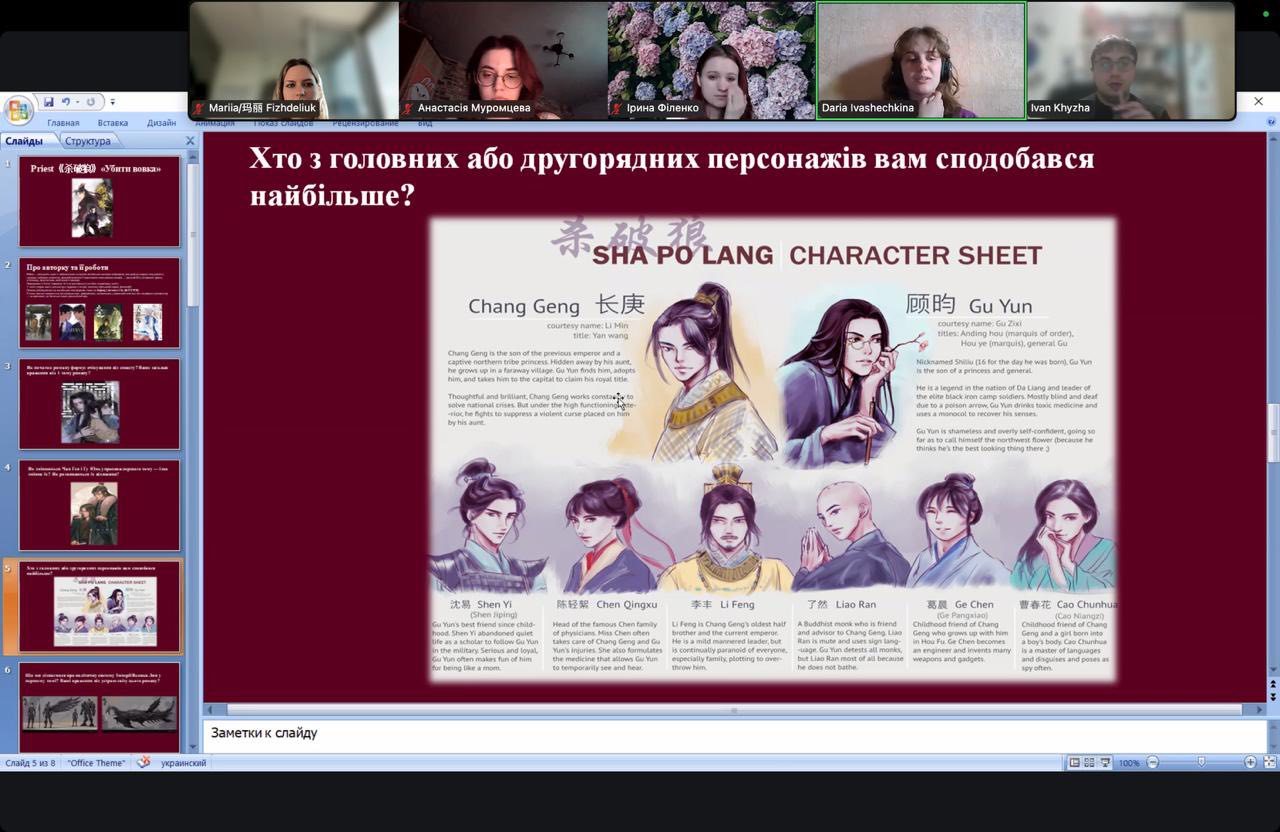Go to previous slide double-arrow button
Screen dimensions: 1280x832
1273,685
